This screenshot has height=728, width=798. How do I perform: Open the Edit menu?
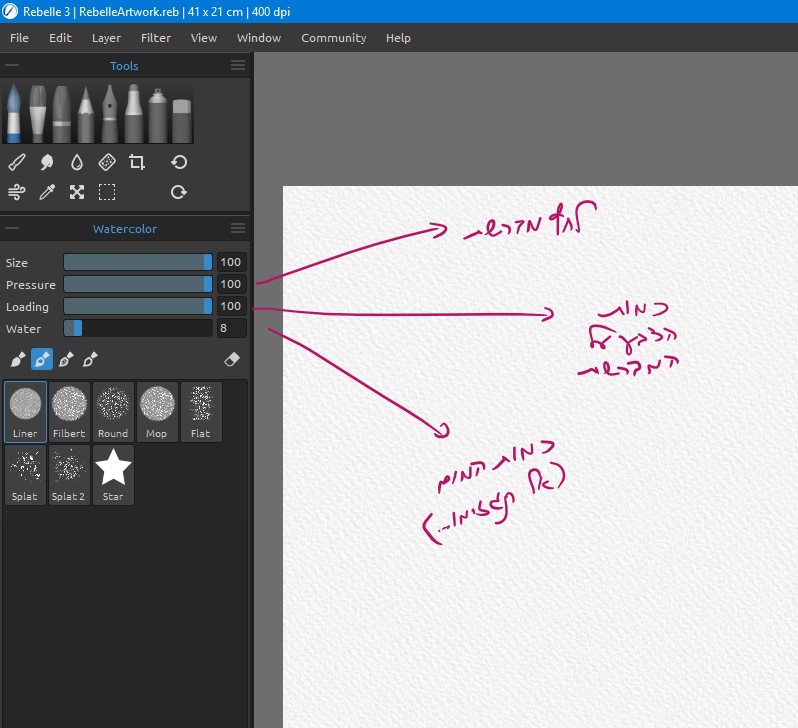[60, 38]
